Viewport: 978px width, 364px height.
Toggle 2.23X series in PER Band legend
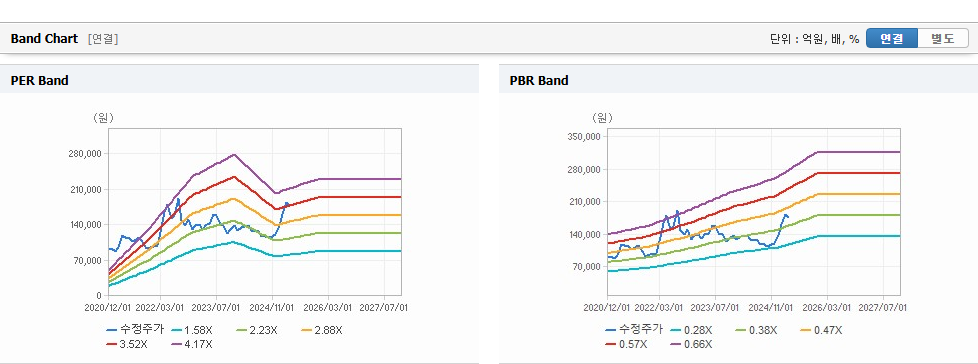[256, 330]
